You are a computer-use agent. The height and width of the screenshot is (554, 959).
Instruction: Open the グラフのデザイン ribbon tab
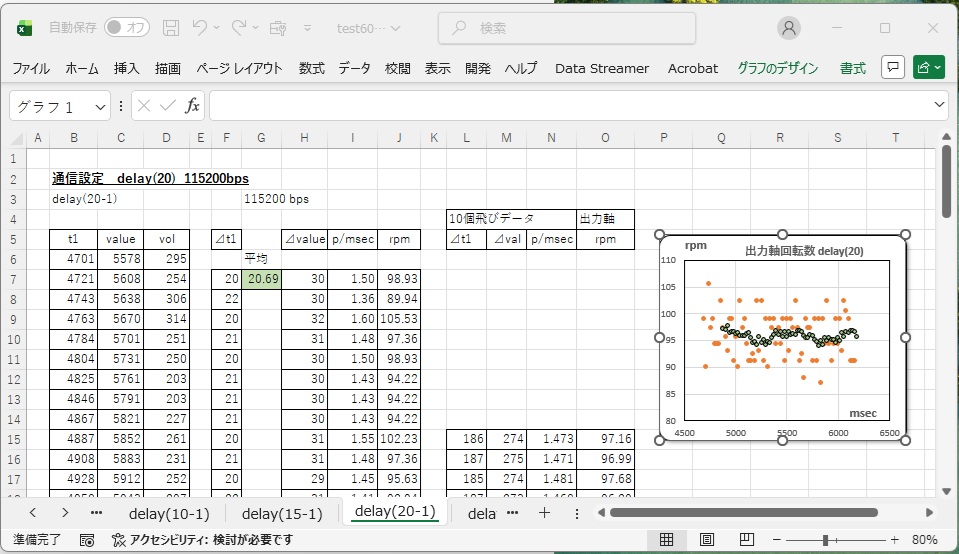(777, 68)
